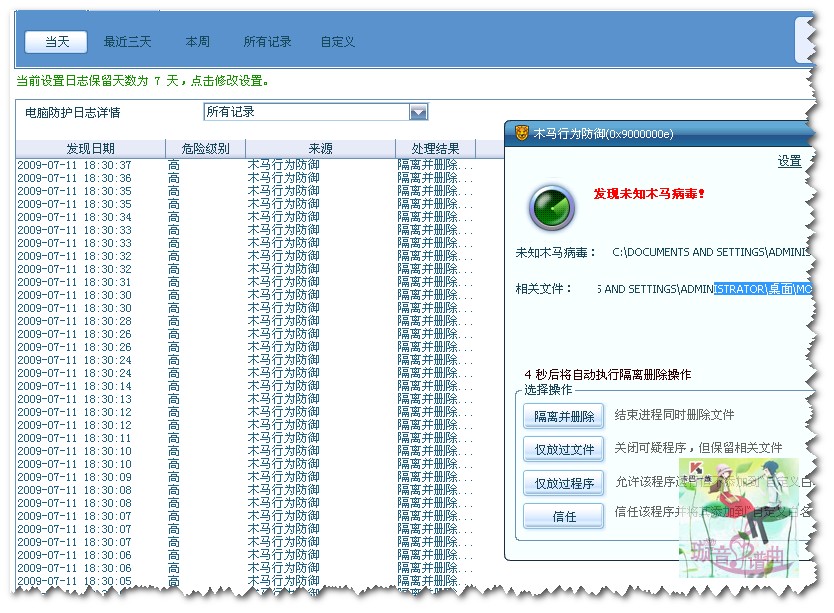Click green log retention settings link text
Viewport: 834px width, 613px height.
[143, 81]
